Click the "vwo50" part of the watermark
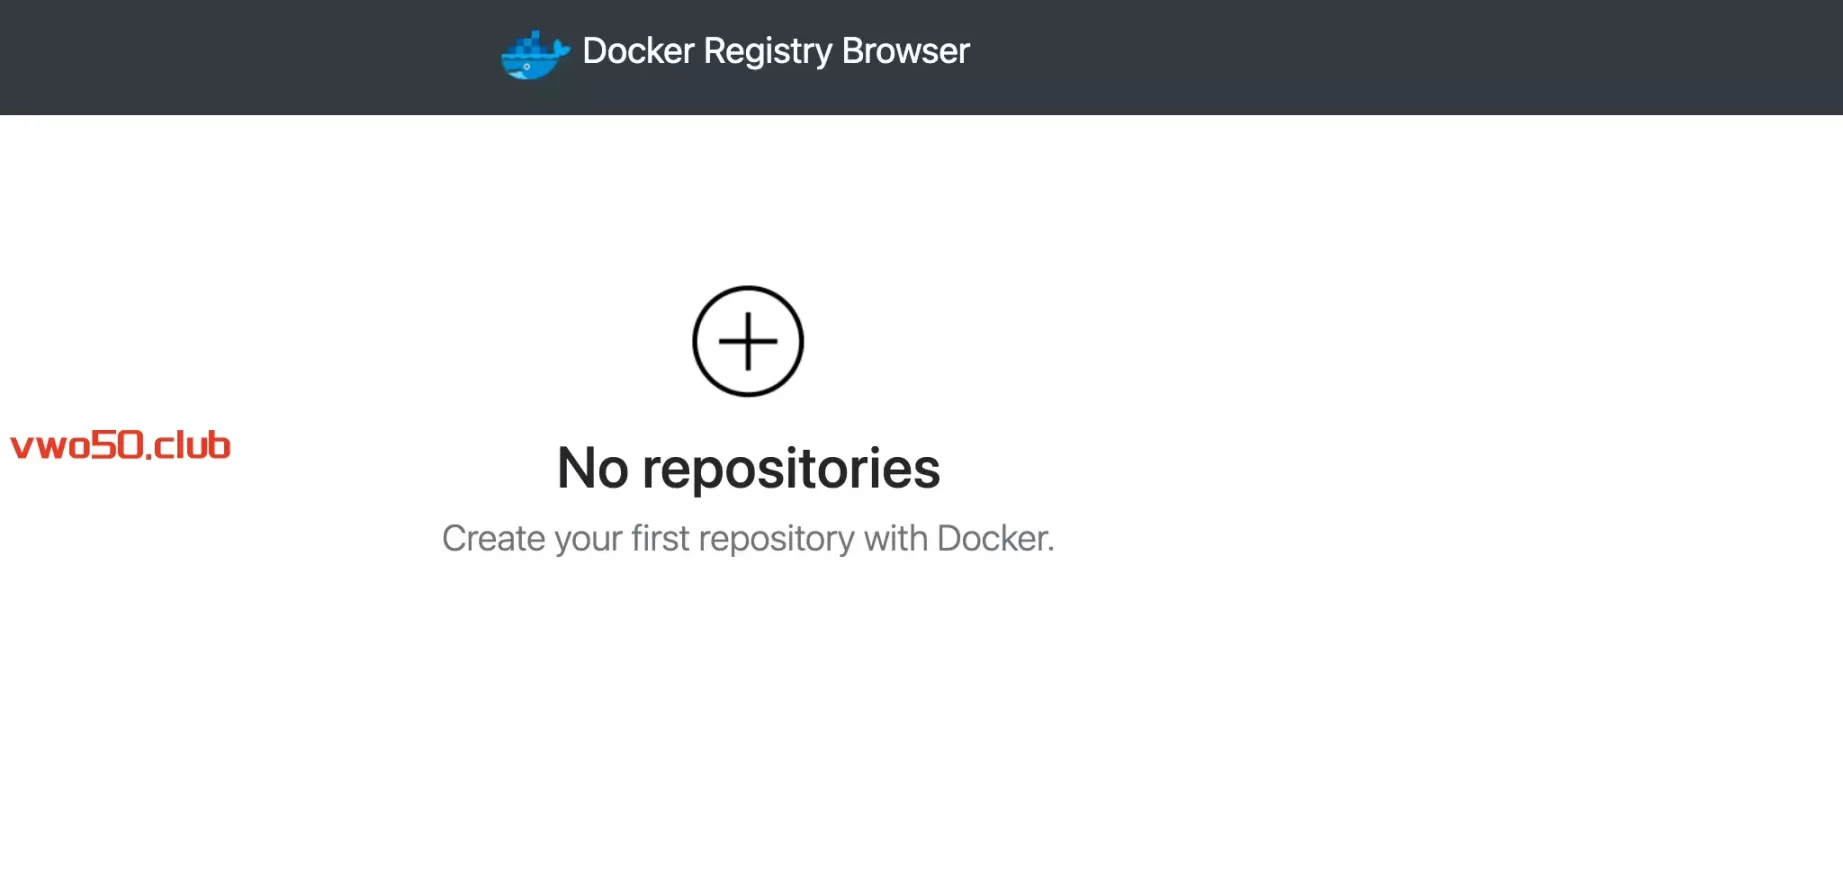 [x=78, y=446]
